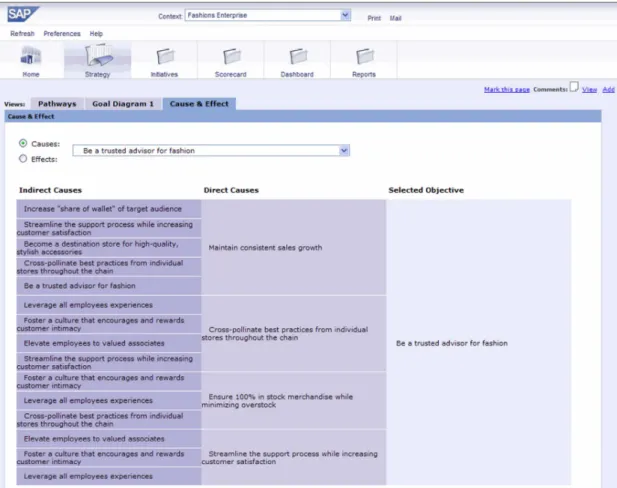
Task: Click the Add comment link
Action: 608,90
